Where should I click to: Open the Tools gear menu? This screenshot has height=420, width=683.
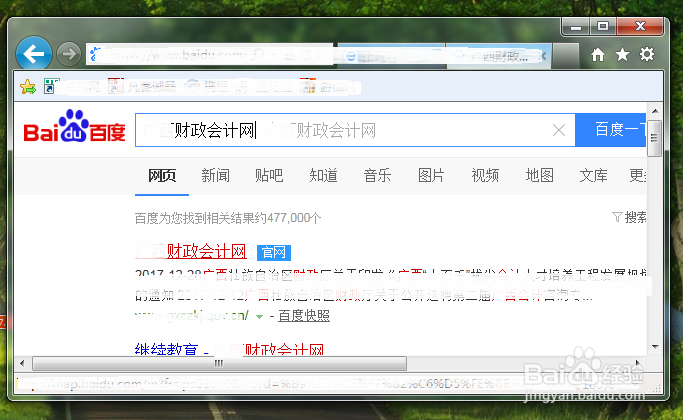click(647, 54)
